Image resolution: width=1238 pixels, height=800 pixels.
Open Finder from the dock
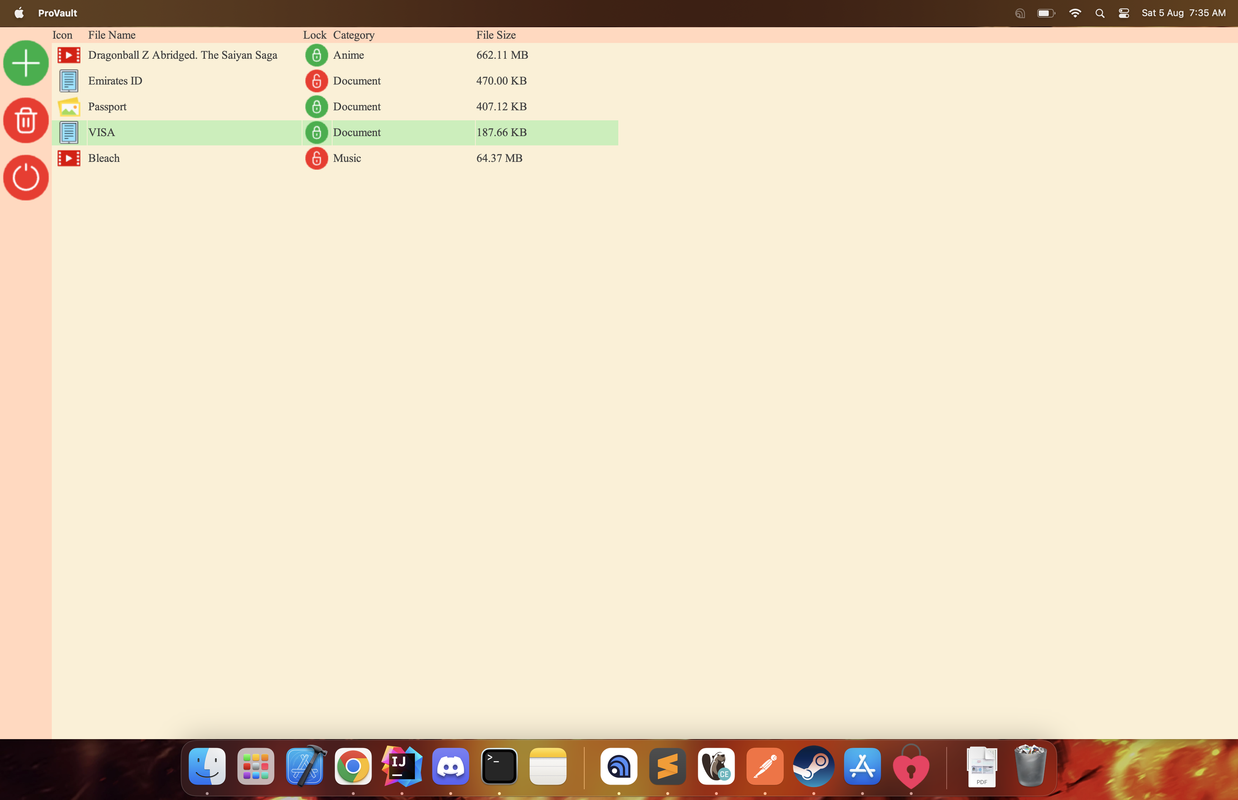tap(207, 767)
